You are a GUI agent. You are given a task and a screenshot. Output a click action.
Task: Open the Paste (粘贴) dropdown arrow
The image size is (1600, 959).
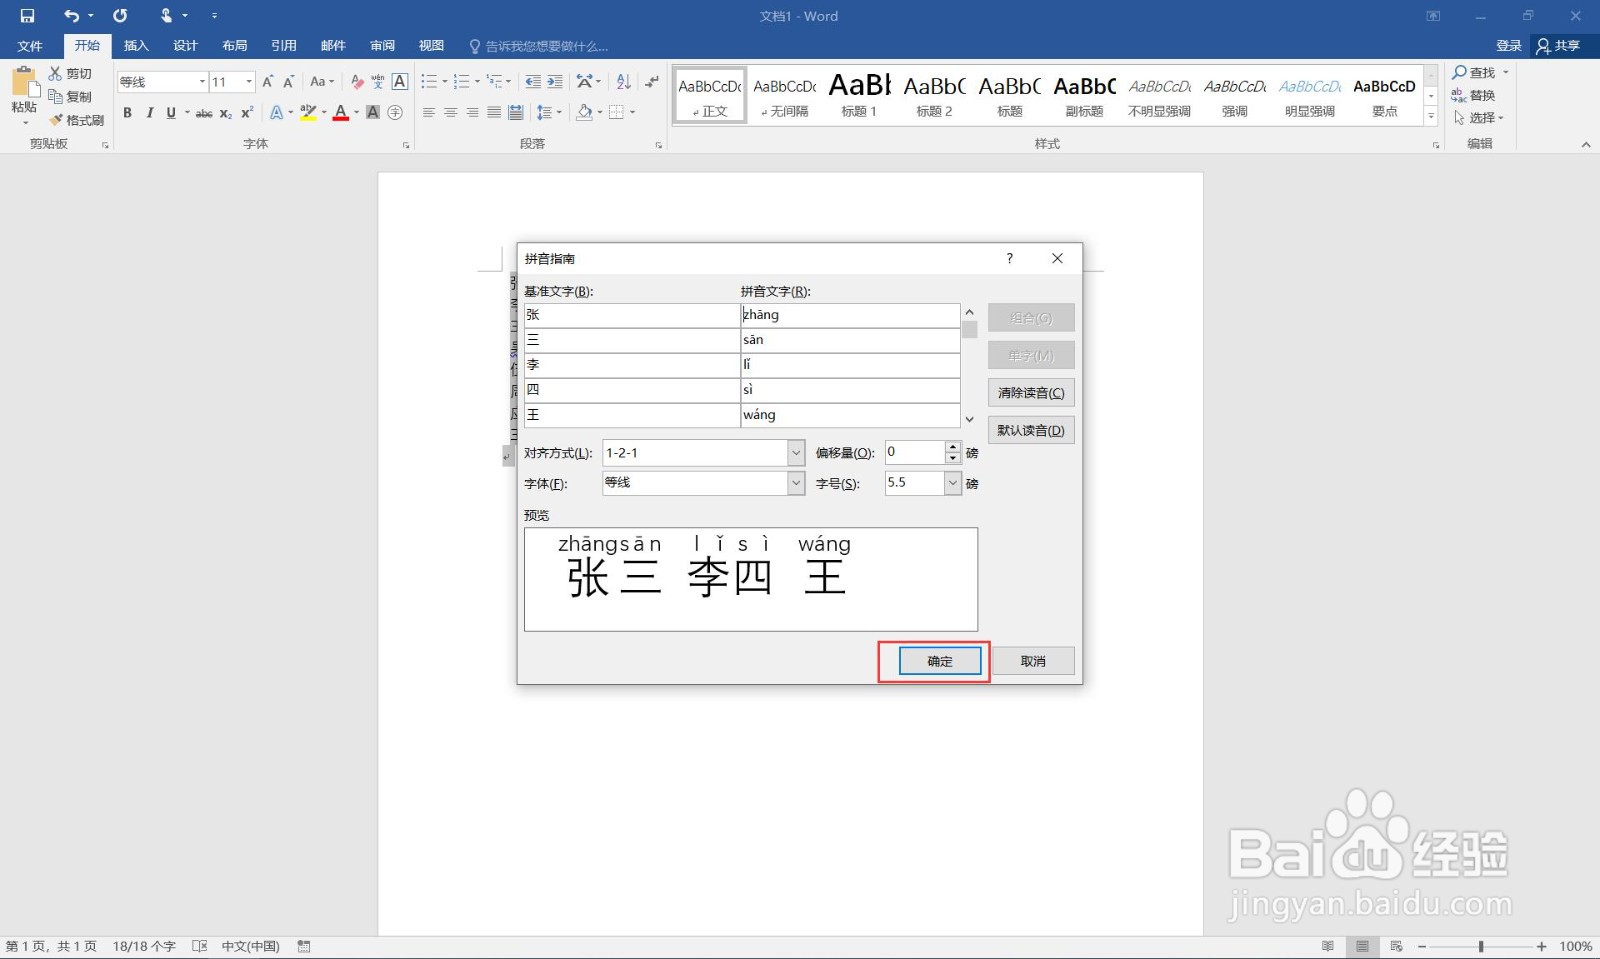[x=25, y=122]
